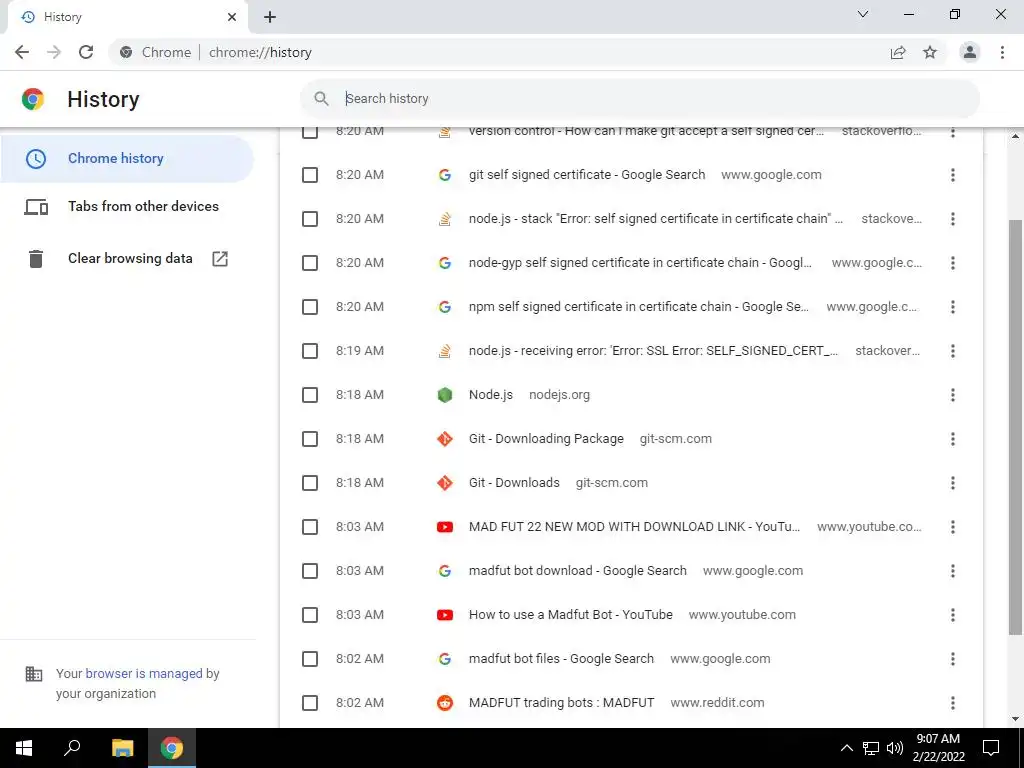Open actions menu for Git - Downloading Package row
The image size is (1024, 768).
(953, 439)
